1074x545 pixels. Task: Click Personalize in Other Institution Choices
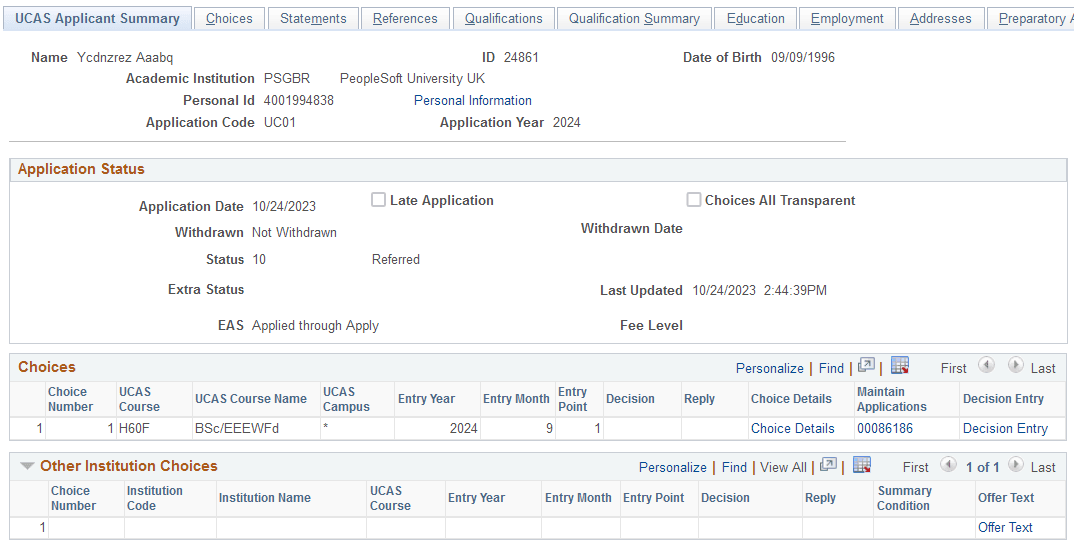672,468
